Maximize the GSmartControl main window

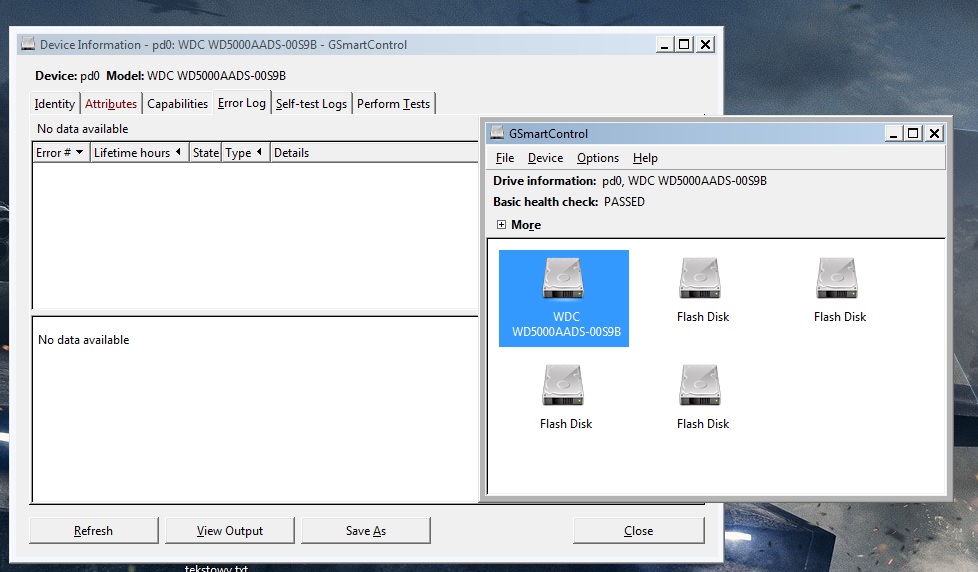[913, 133]
